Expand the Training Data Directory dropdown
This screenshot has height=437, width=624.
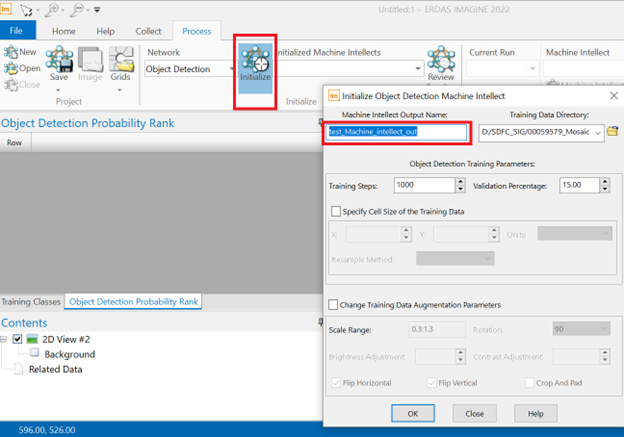pyautogui.click(x=598, y=132)
